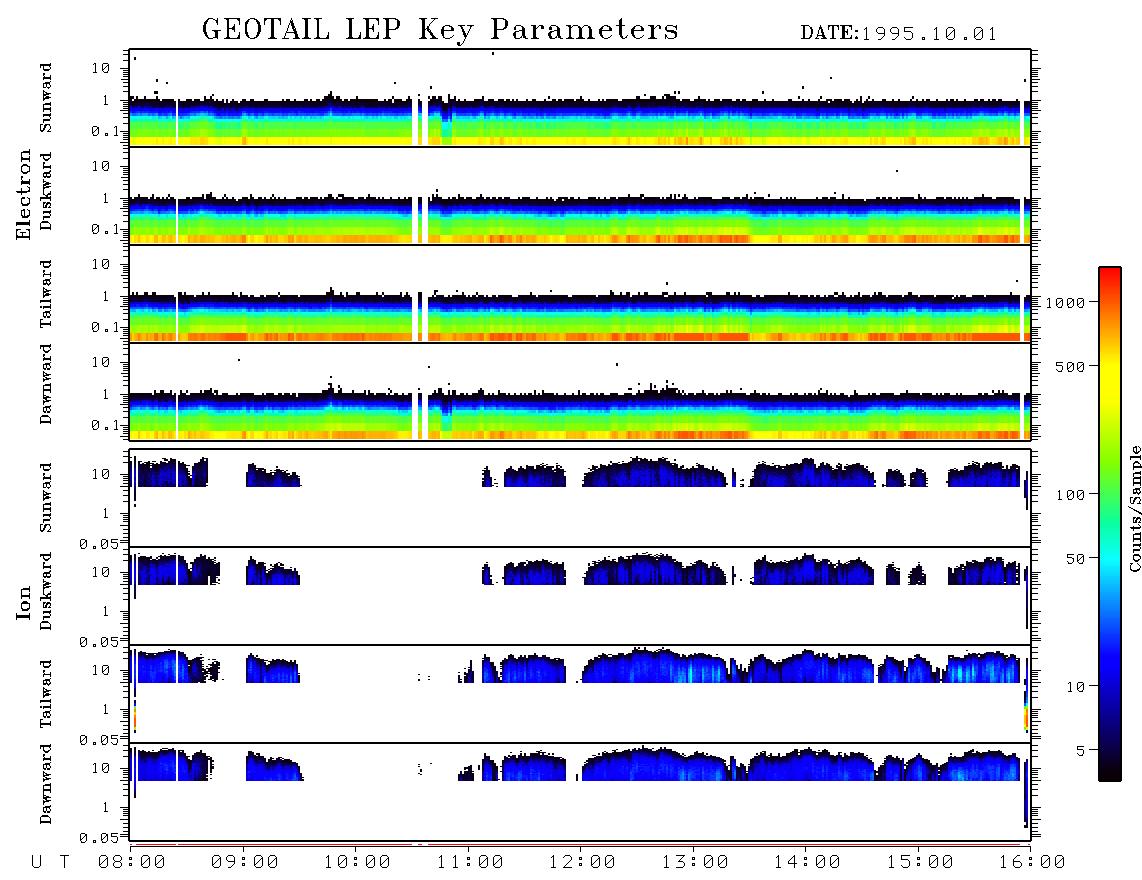The image size is (1142, 880).
Task: Select the Ion Dawnward panel label
Action: coord(46,784)
